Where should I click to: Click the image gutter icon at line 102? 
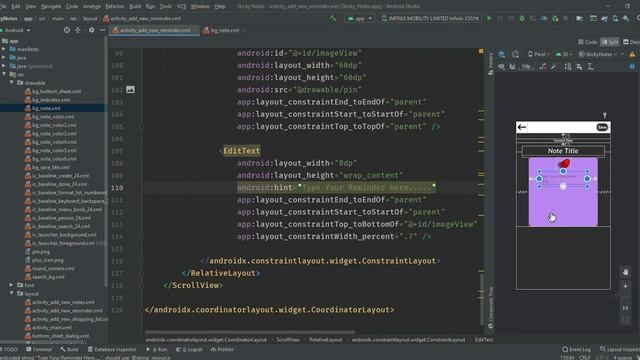click(x=130, y=89)
